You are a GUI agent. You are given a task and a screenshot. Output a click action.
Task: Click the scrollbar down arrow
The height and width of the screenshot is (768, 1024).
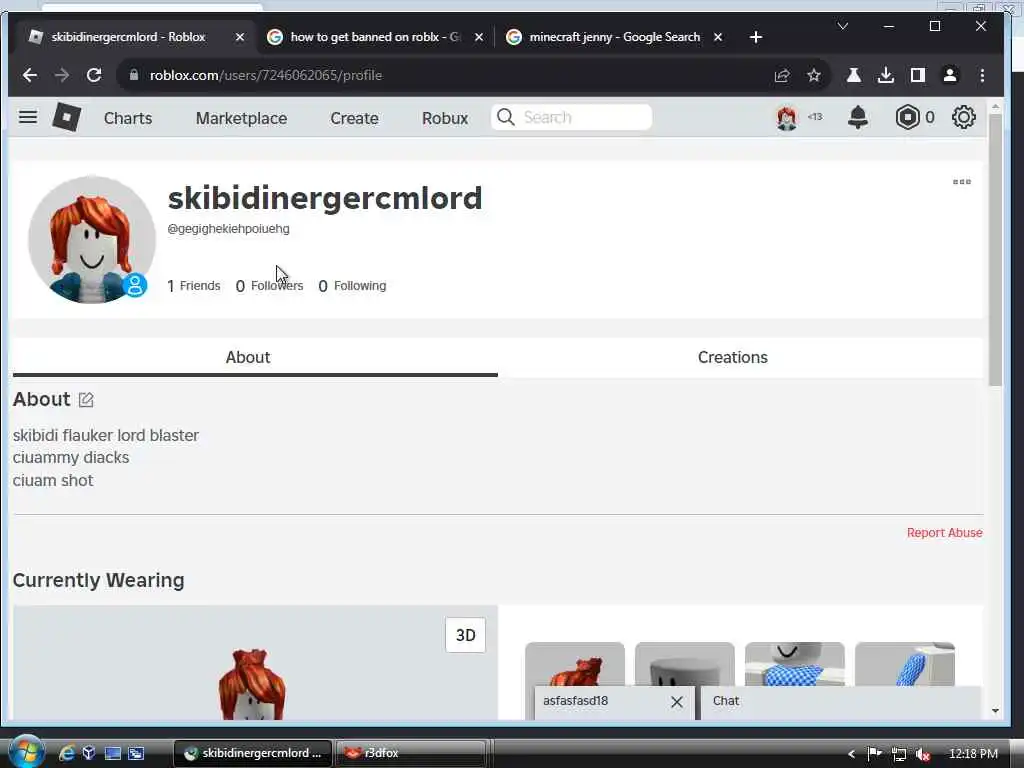(x=995, y=711)
